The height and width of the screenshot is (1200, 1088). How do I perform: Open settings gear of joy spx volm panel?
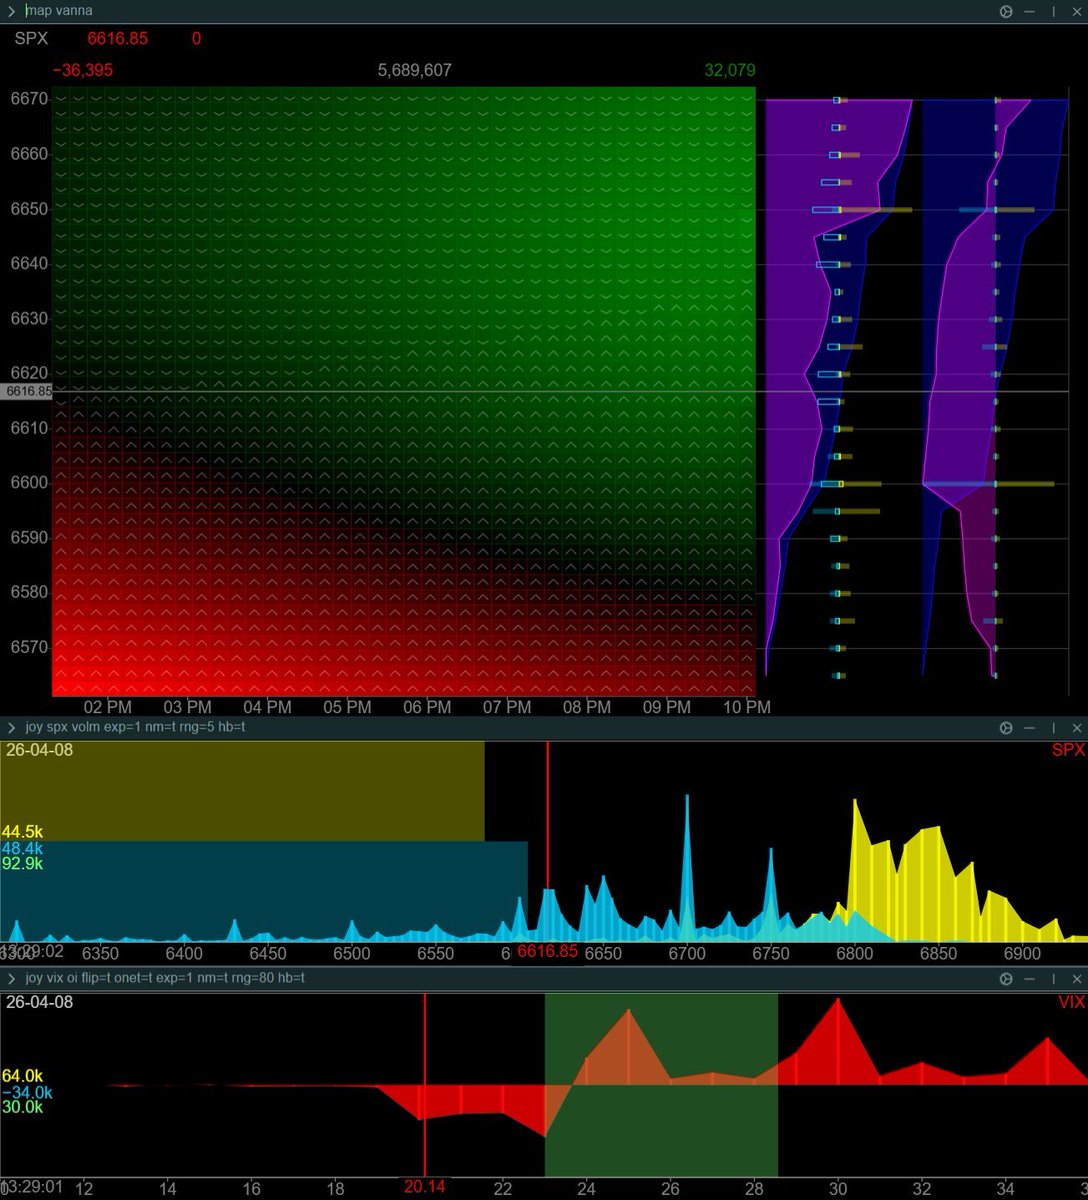coord(1006,728)
